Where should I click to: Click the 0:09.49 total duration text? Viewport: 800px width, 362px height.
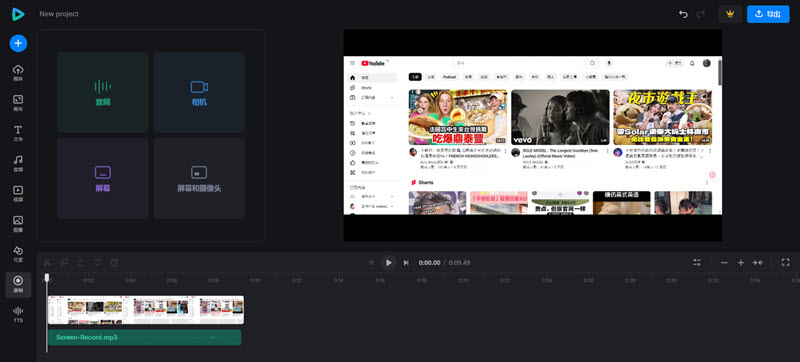[460, 263]
